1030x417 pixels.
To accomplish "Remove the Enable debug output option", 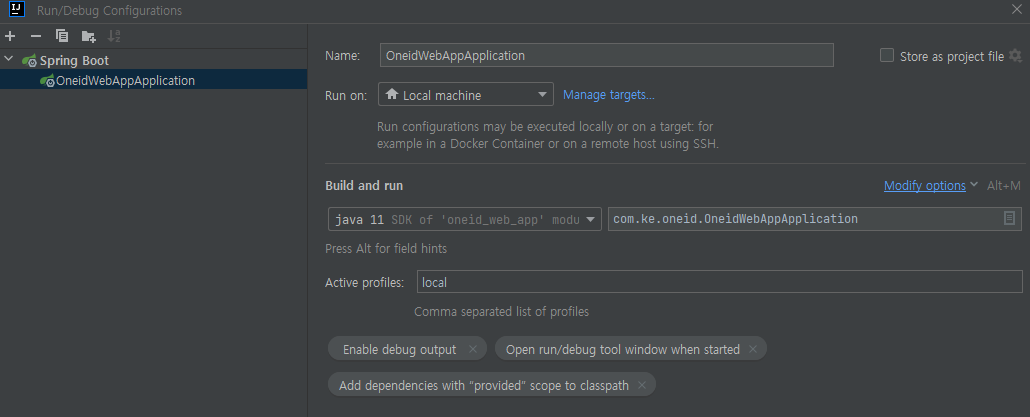I will (472, 349).
